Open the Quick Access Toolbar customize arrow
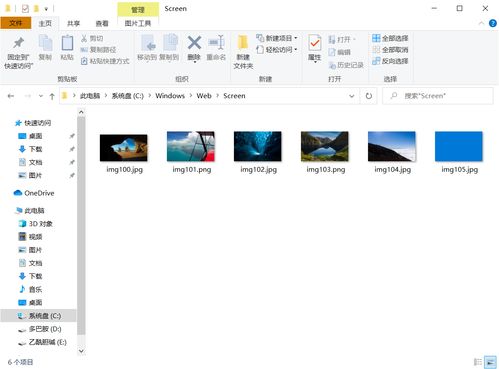Viewport: 499px width, 369px height. click(46, 9)
